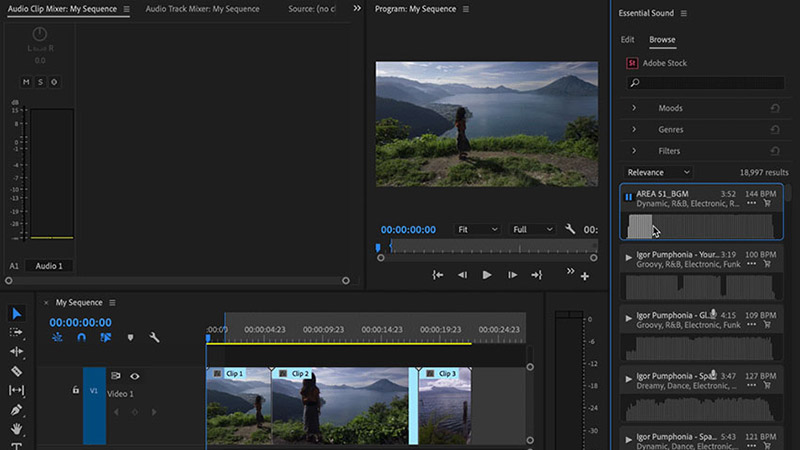
Task: Open the Fit zoom level dropdown
Action: pos(477,229)
